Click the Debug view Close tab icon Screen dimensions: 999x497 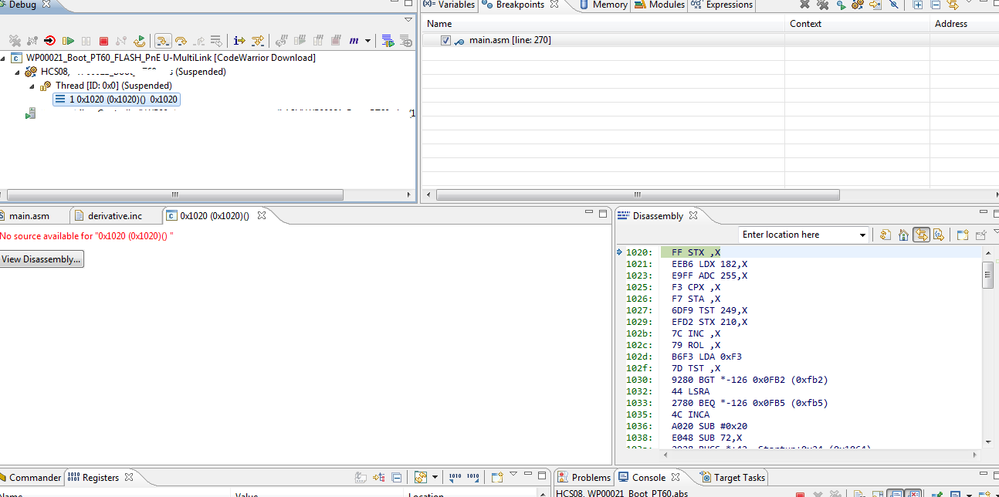coord(46,4)
